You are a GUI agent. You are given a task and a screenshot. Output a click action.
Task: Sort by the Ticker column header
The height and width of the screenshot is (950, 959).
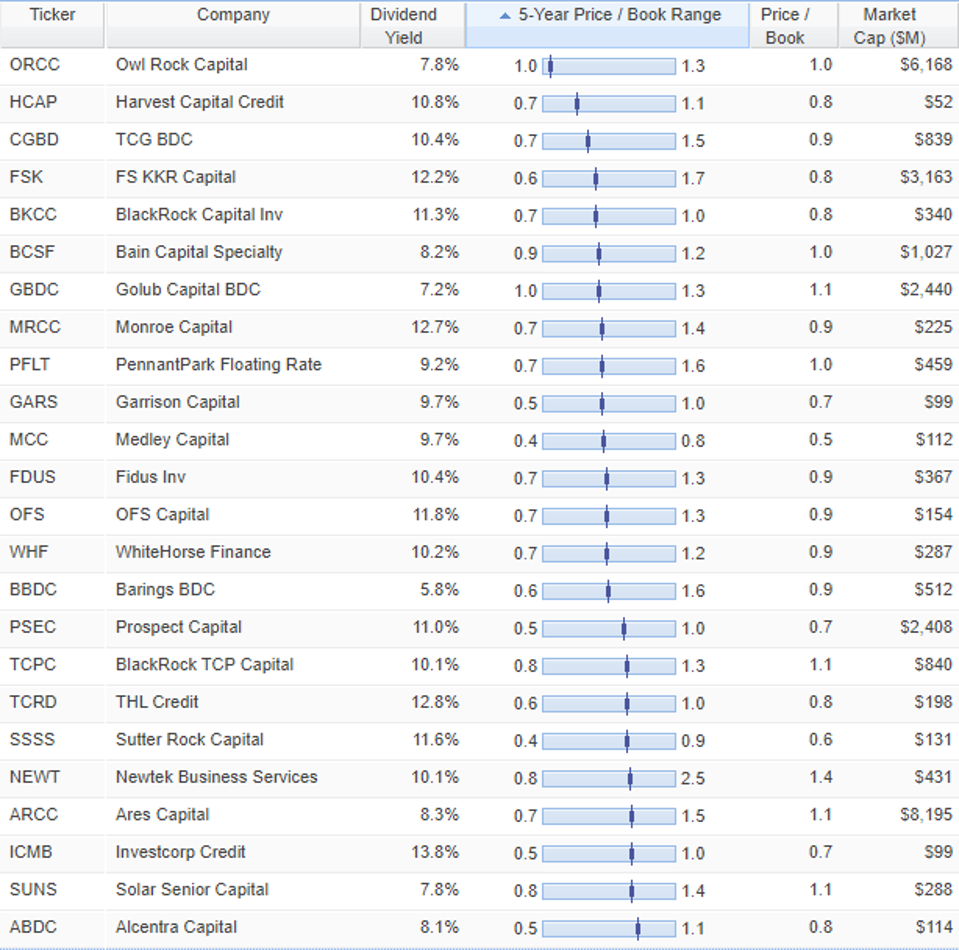(52, 25)
